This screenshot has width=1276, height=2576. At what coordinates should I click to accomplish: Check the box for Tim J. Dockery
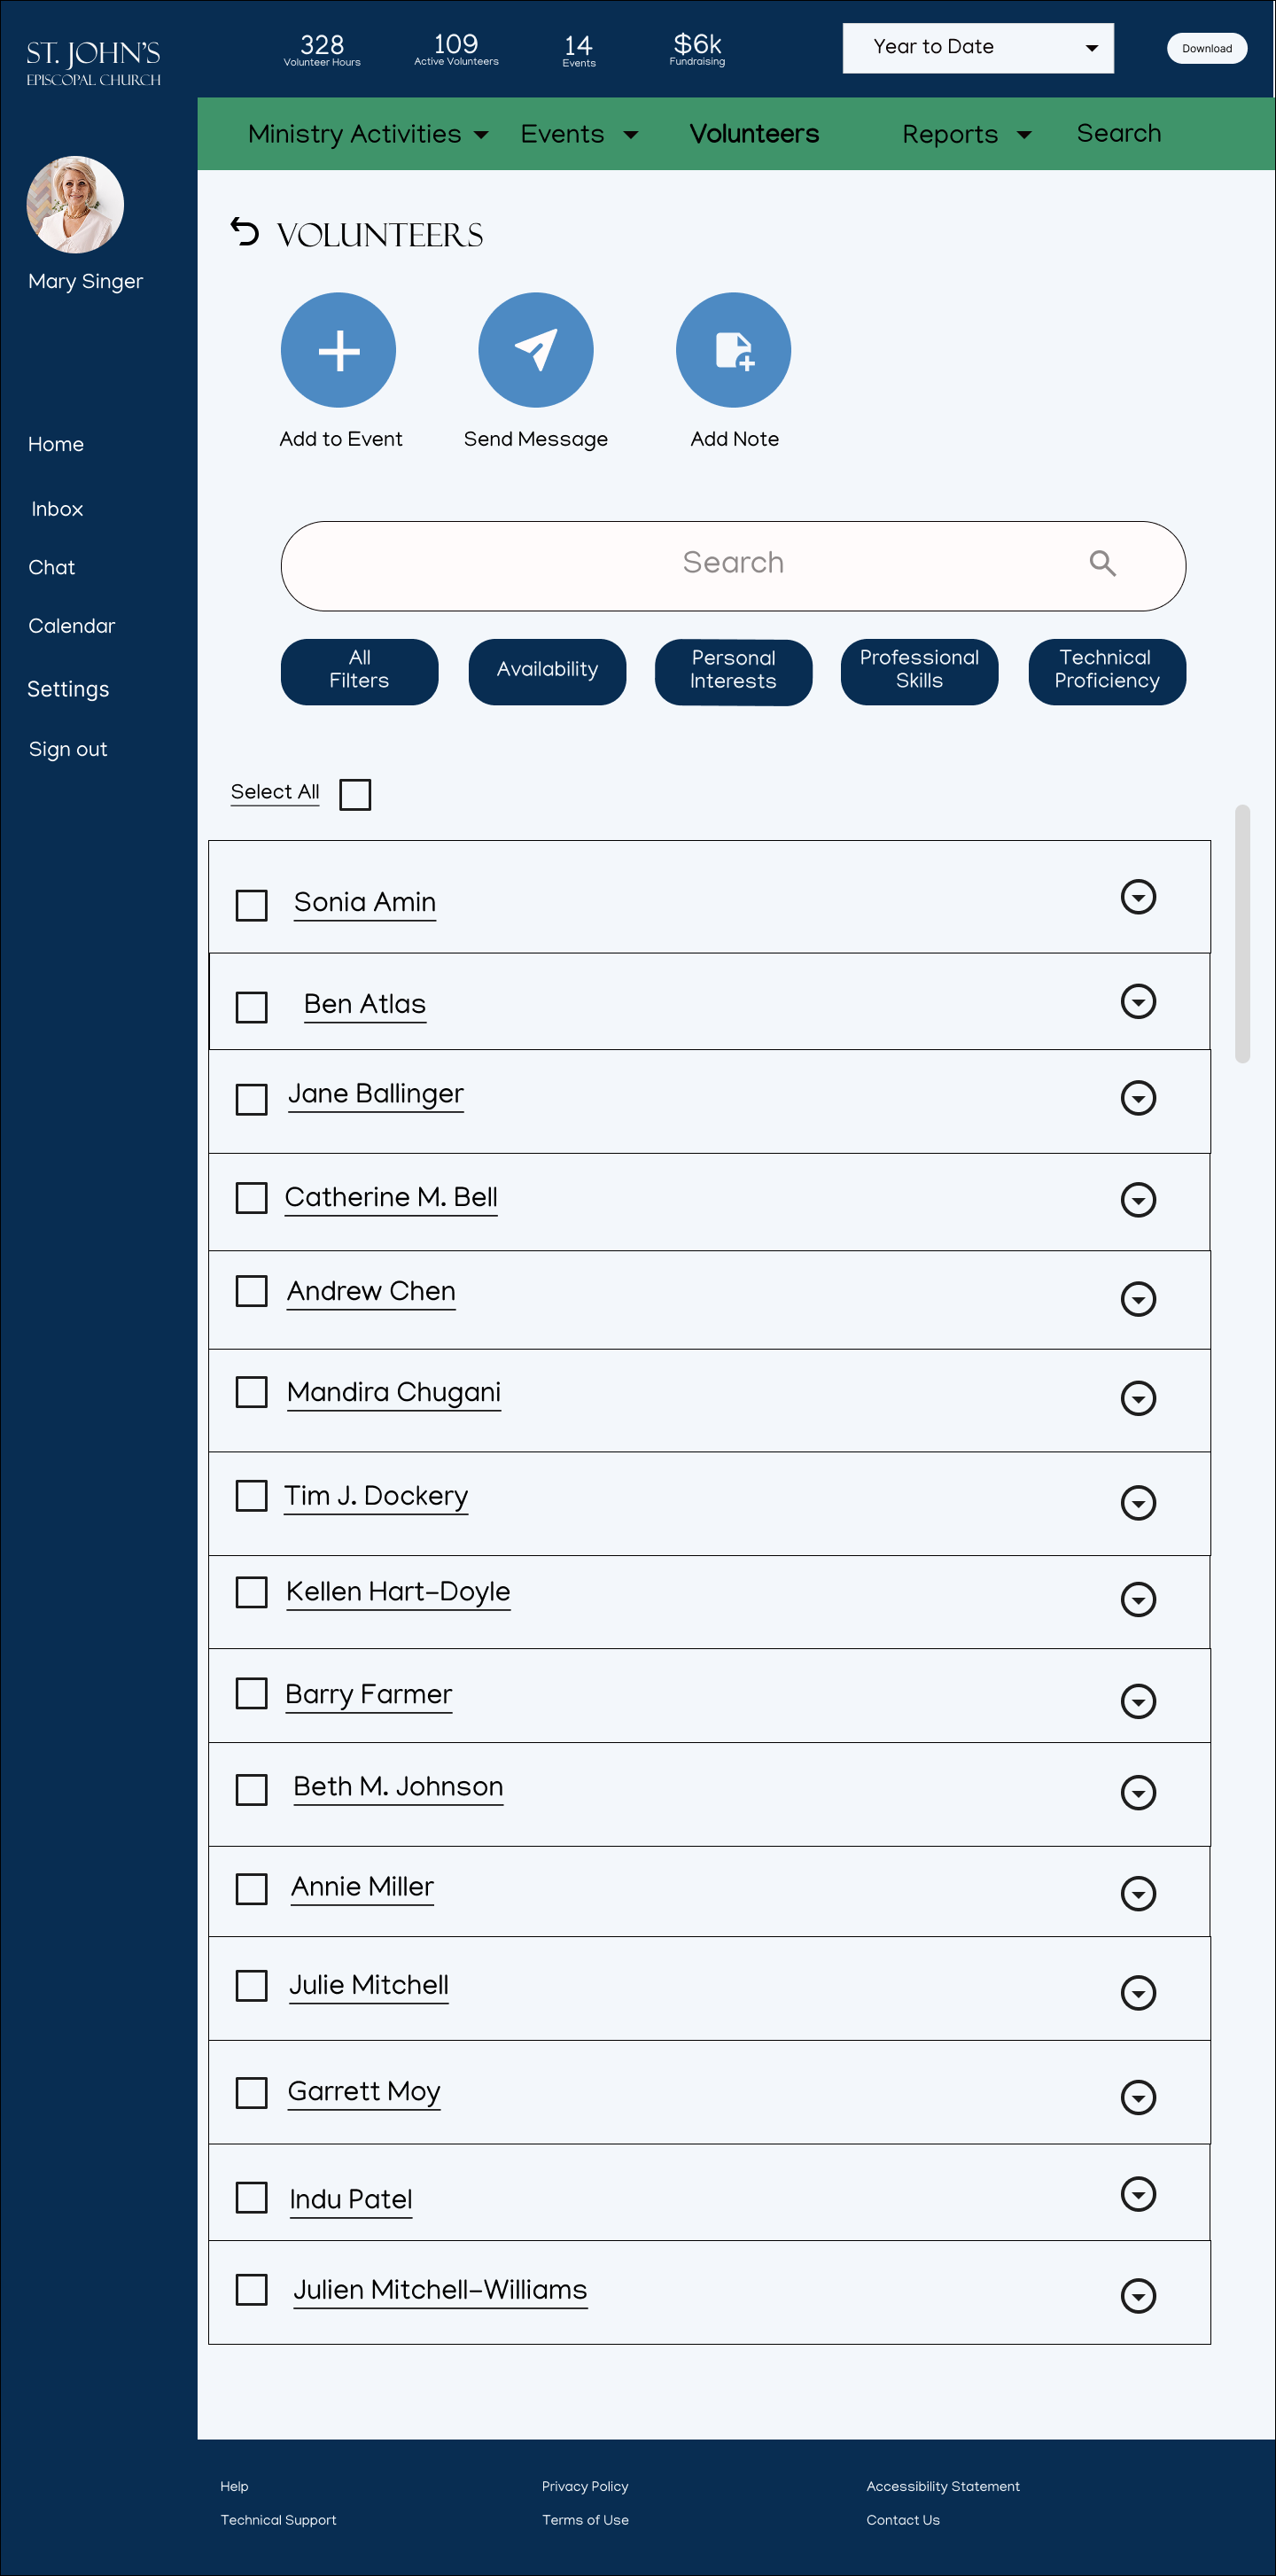pyautogui.click(x=251, y=1496)
